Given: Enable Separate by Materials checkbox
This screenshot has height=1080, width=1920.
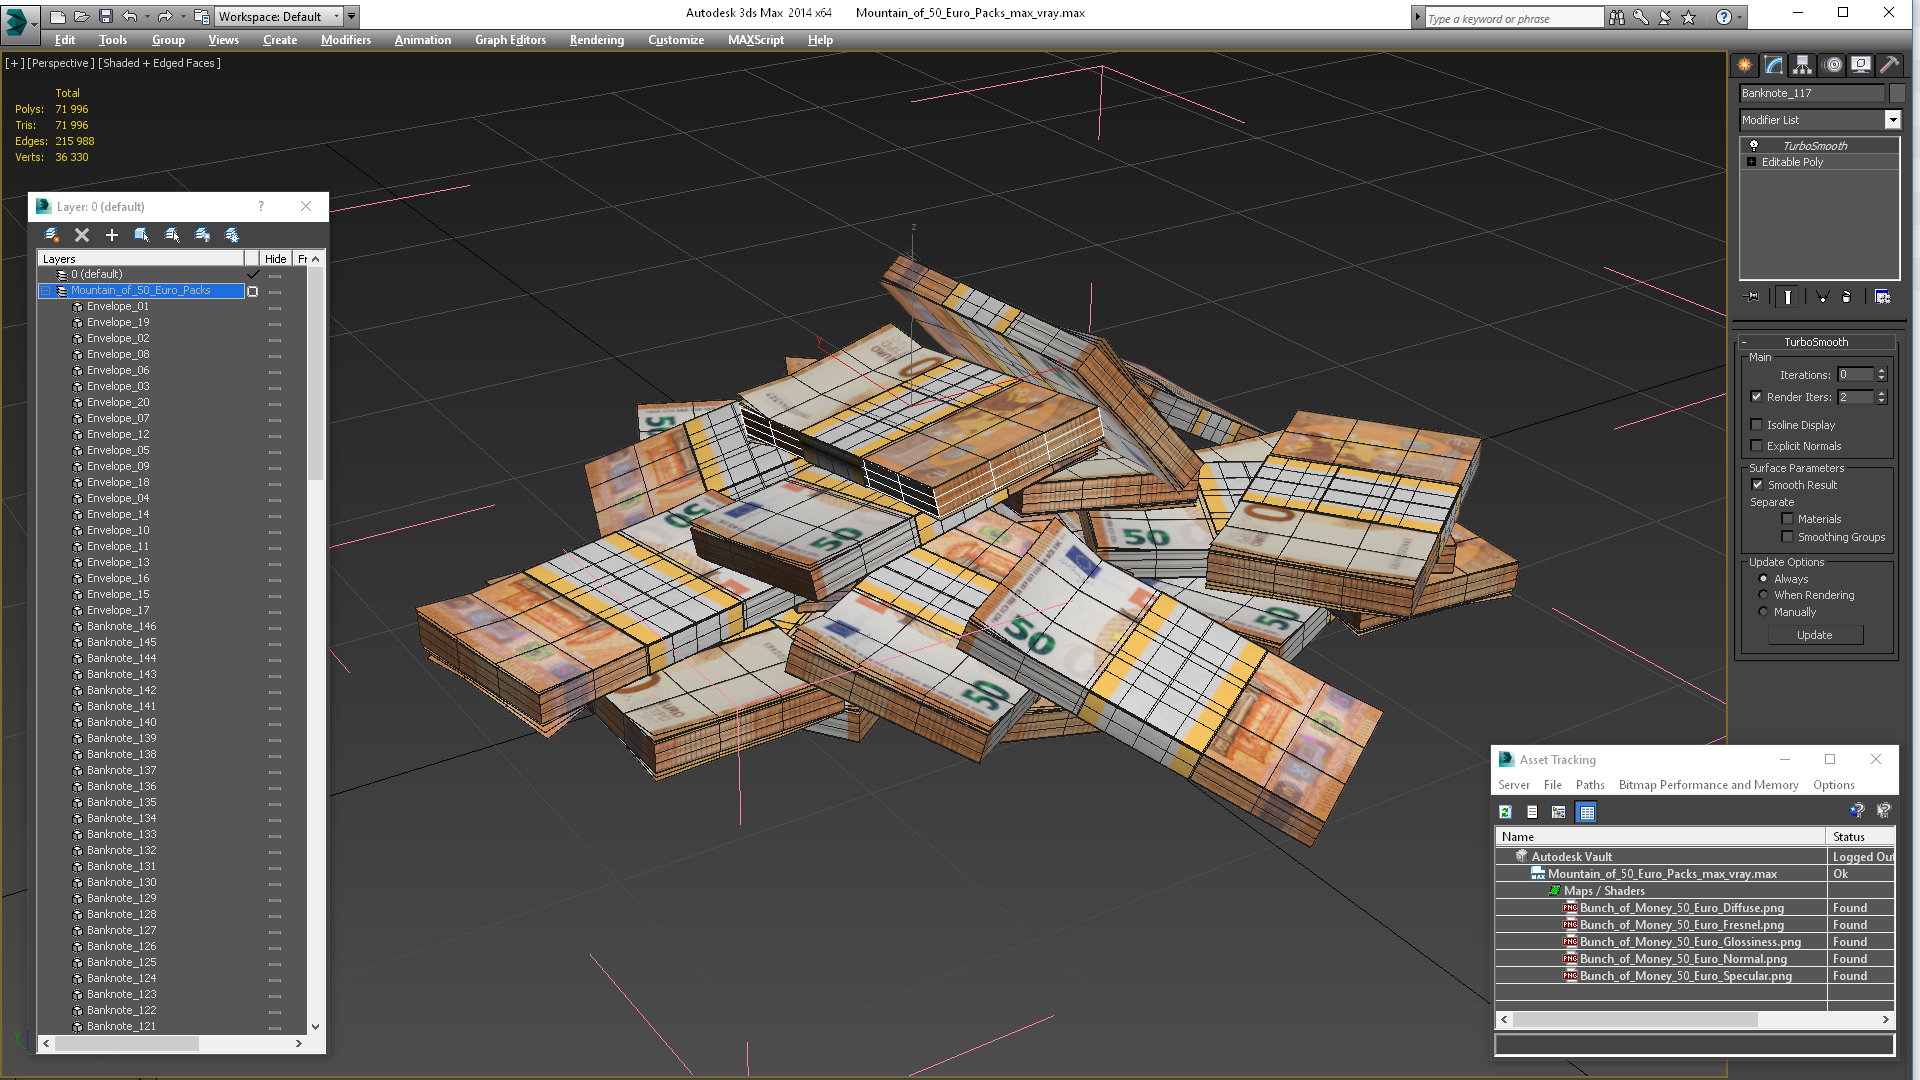Looking at the screenshot, I should coord(1788,519).
